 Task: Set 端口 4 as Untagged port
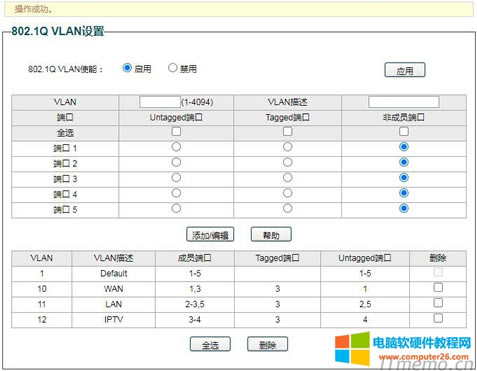click(176, 193)
